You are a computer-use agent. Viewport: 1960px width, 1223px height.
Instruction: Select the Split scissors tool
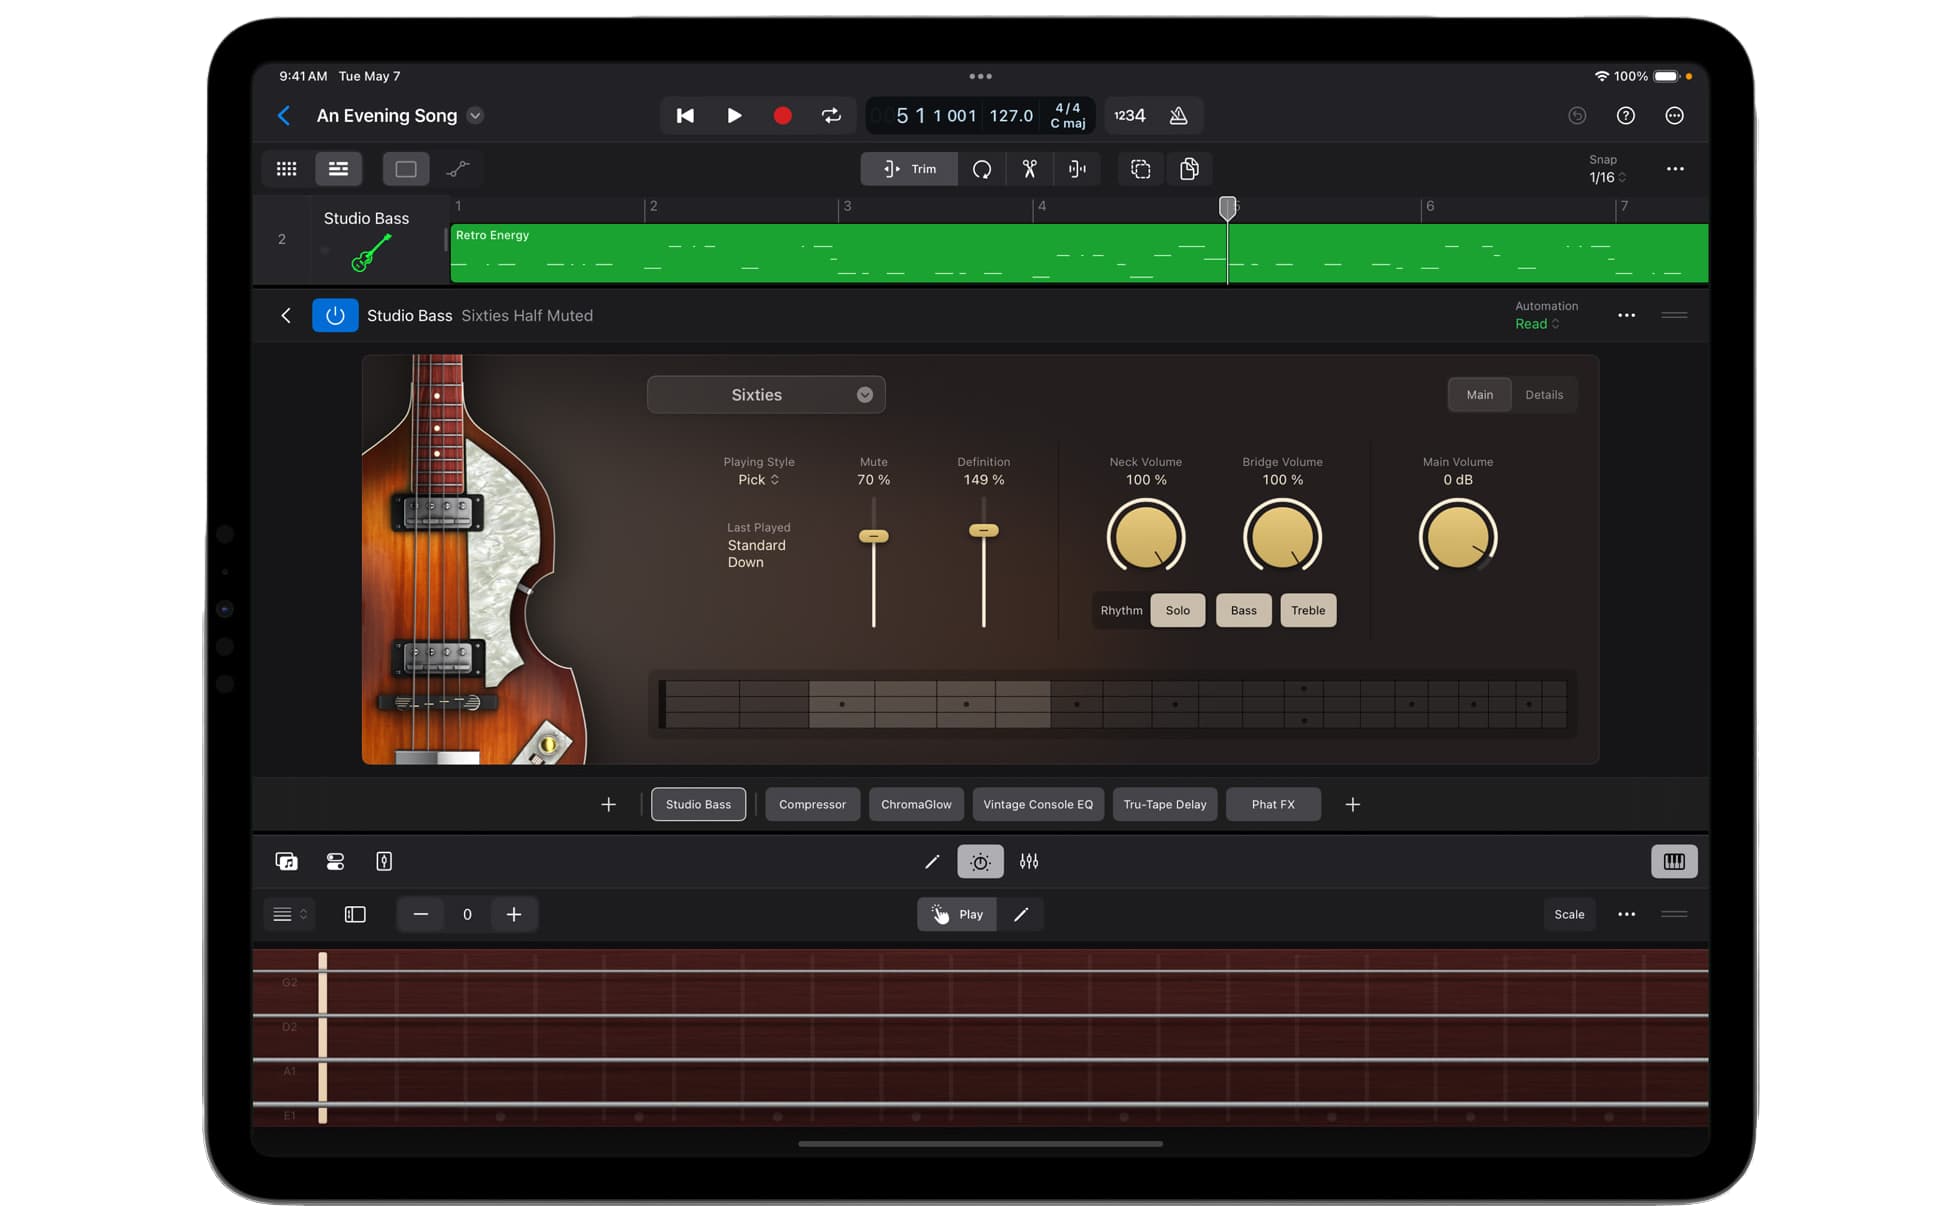point(1029,169)
